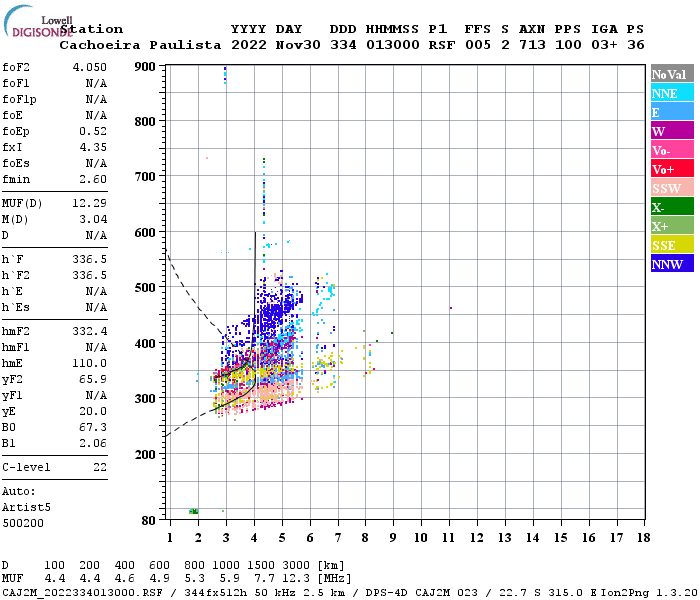Select the Vo- pink legend swatch
Screen dimensions: 700x600
pyautogui.click(x=672, y=150)
